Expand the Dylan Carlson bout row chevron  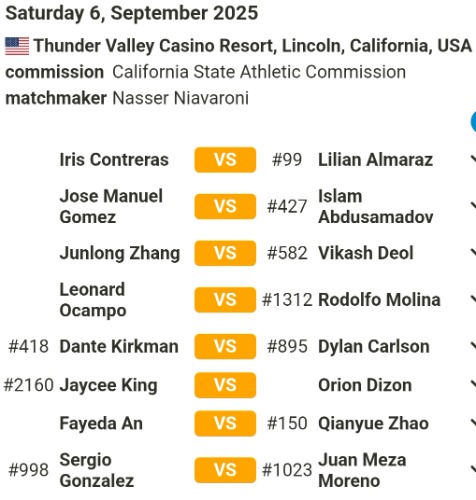(x=473, y=346)
